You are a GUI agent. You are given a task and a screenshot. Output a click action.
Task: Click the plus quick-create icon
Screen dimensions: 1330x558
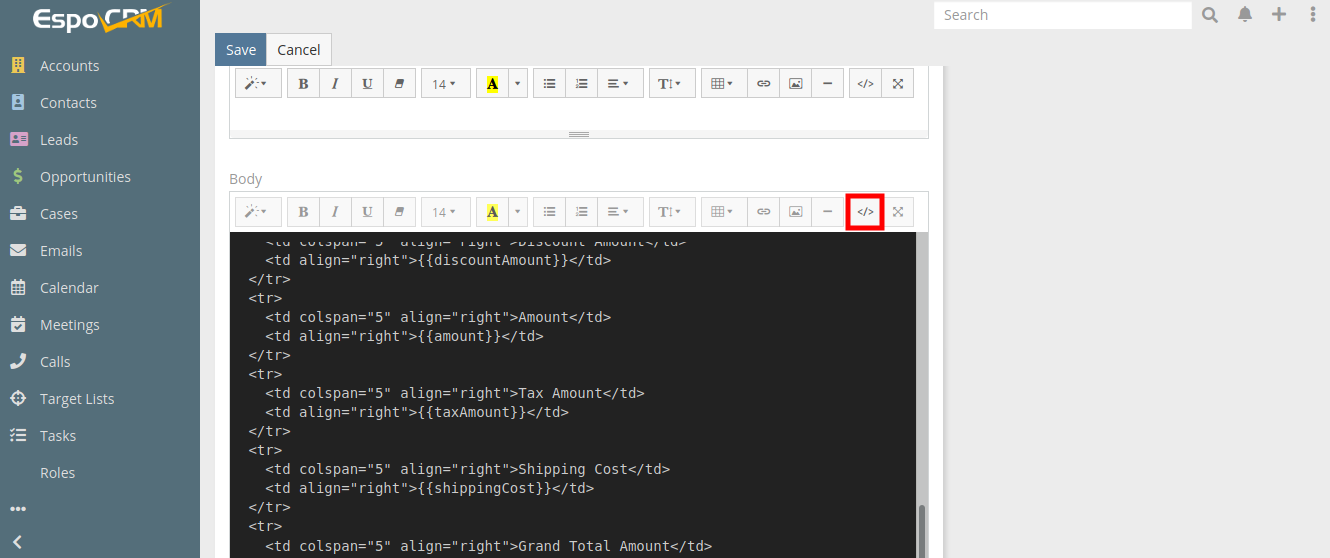tap(1279, 15)
